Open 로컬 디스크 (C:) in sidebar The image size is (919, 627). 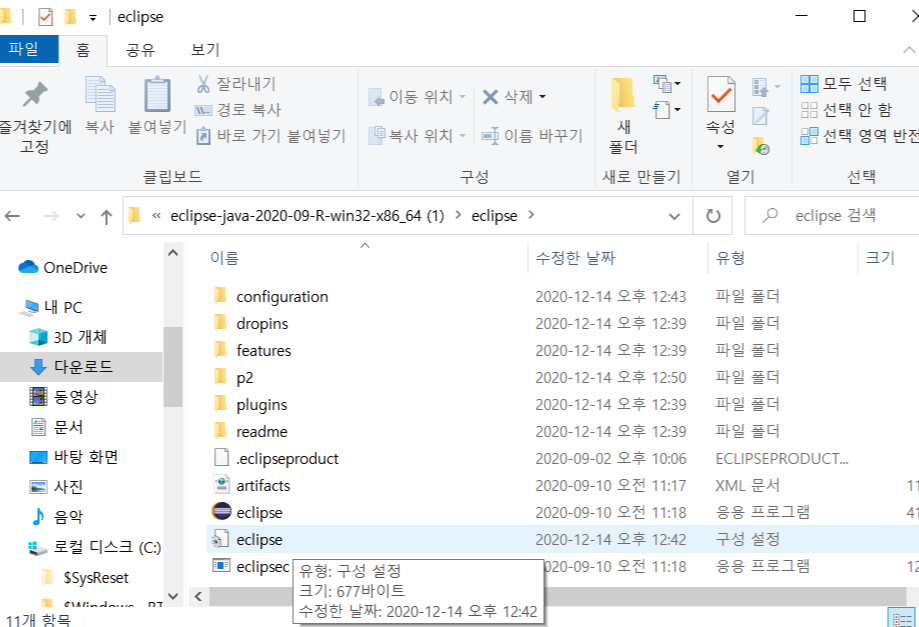pyautogui.click(x=94, y=547)
